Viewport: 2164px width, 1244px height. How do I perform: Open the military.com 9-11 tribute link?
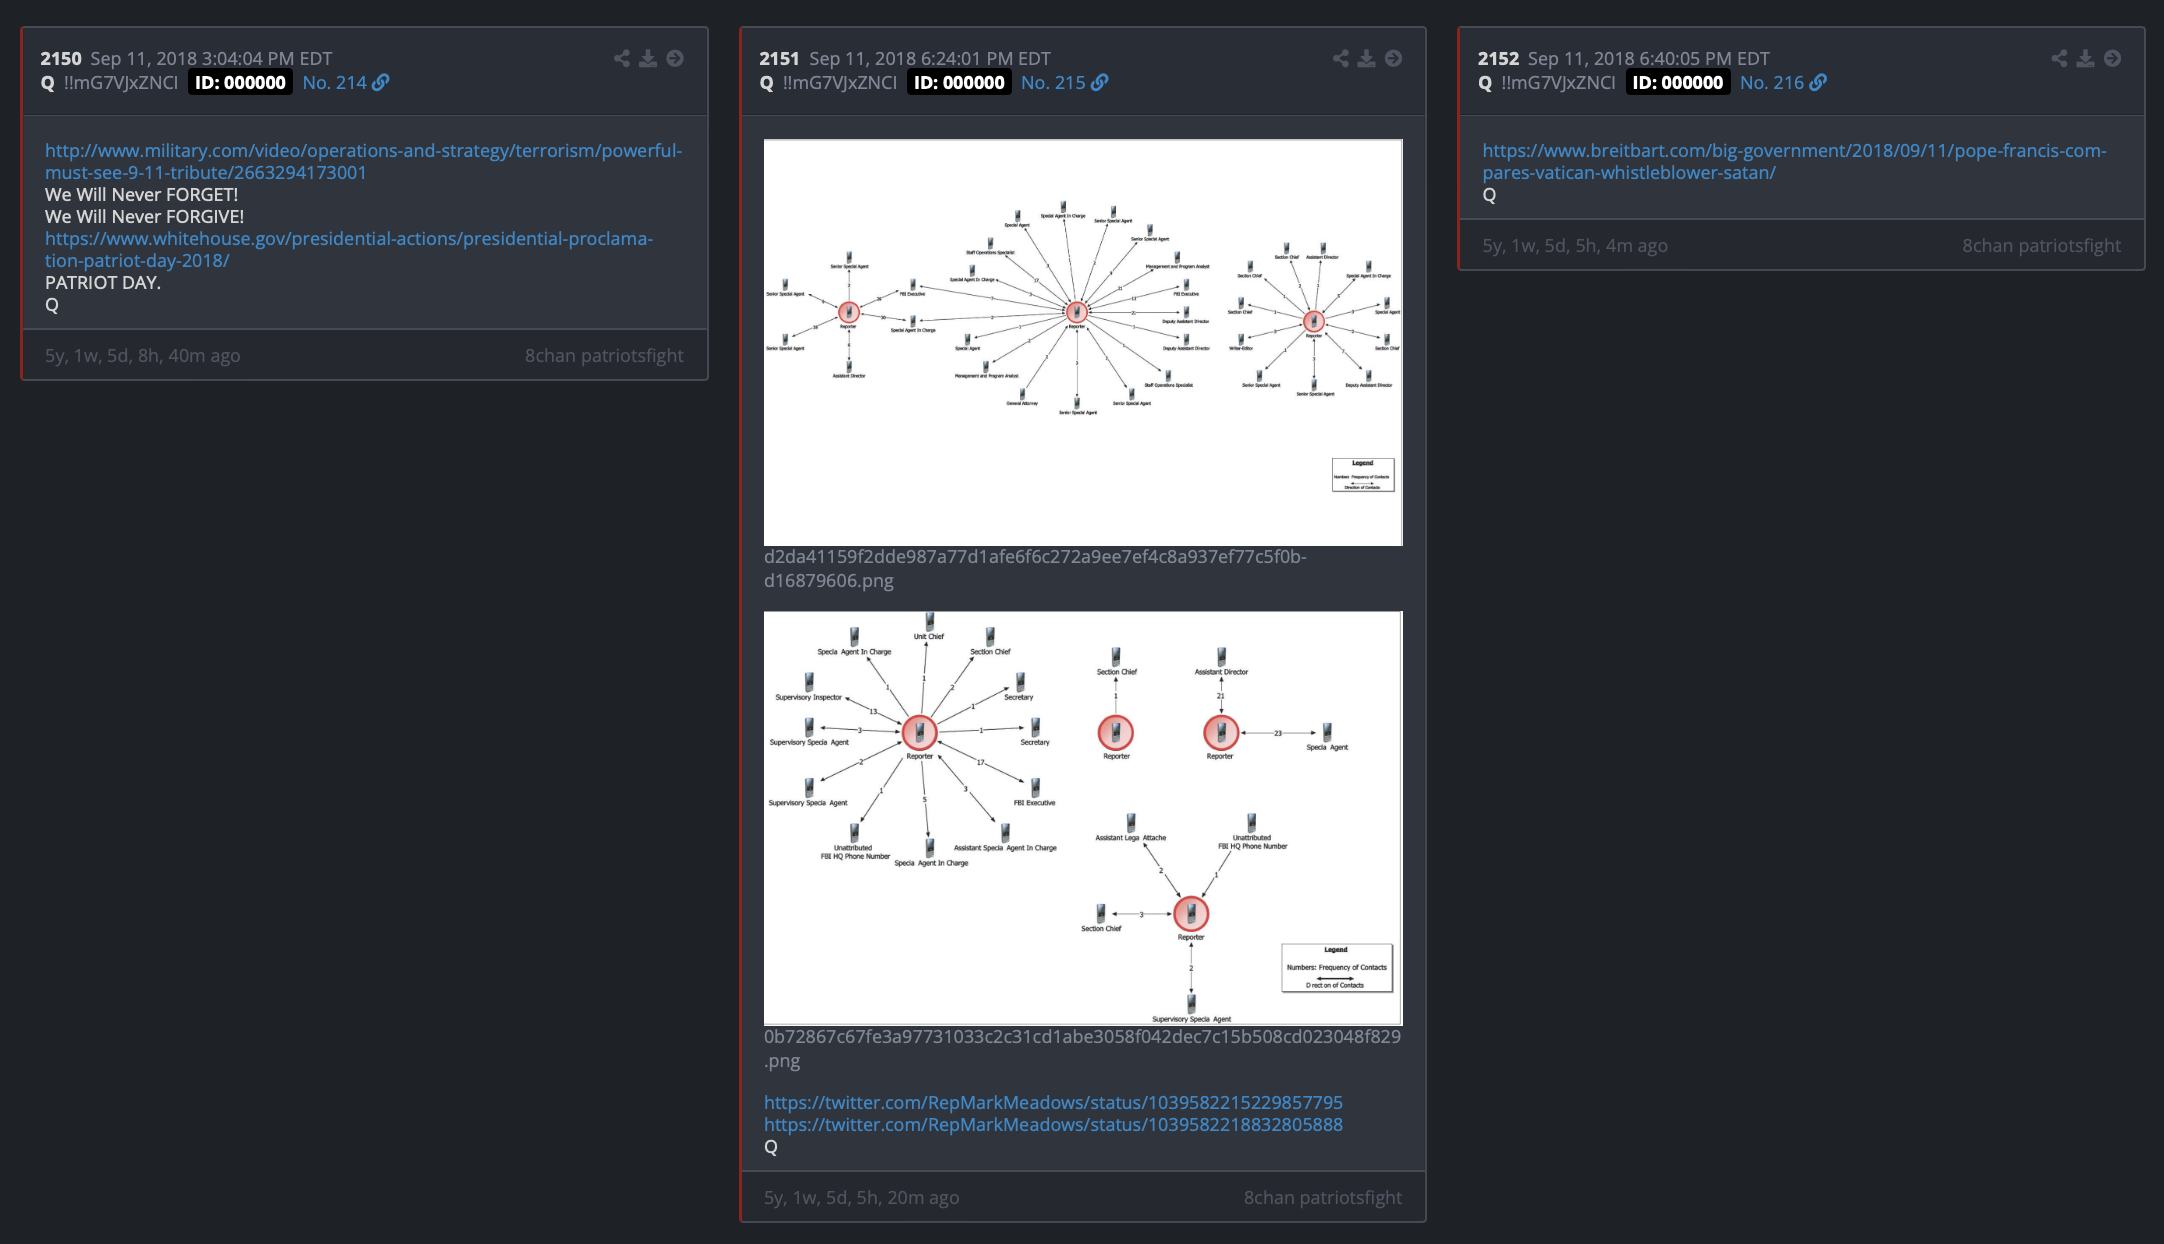pos(363,161)
